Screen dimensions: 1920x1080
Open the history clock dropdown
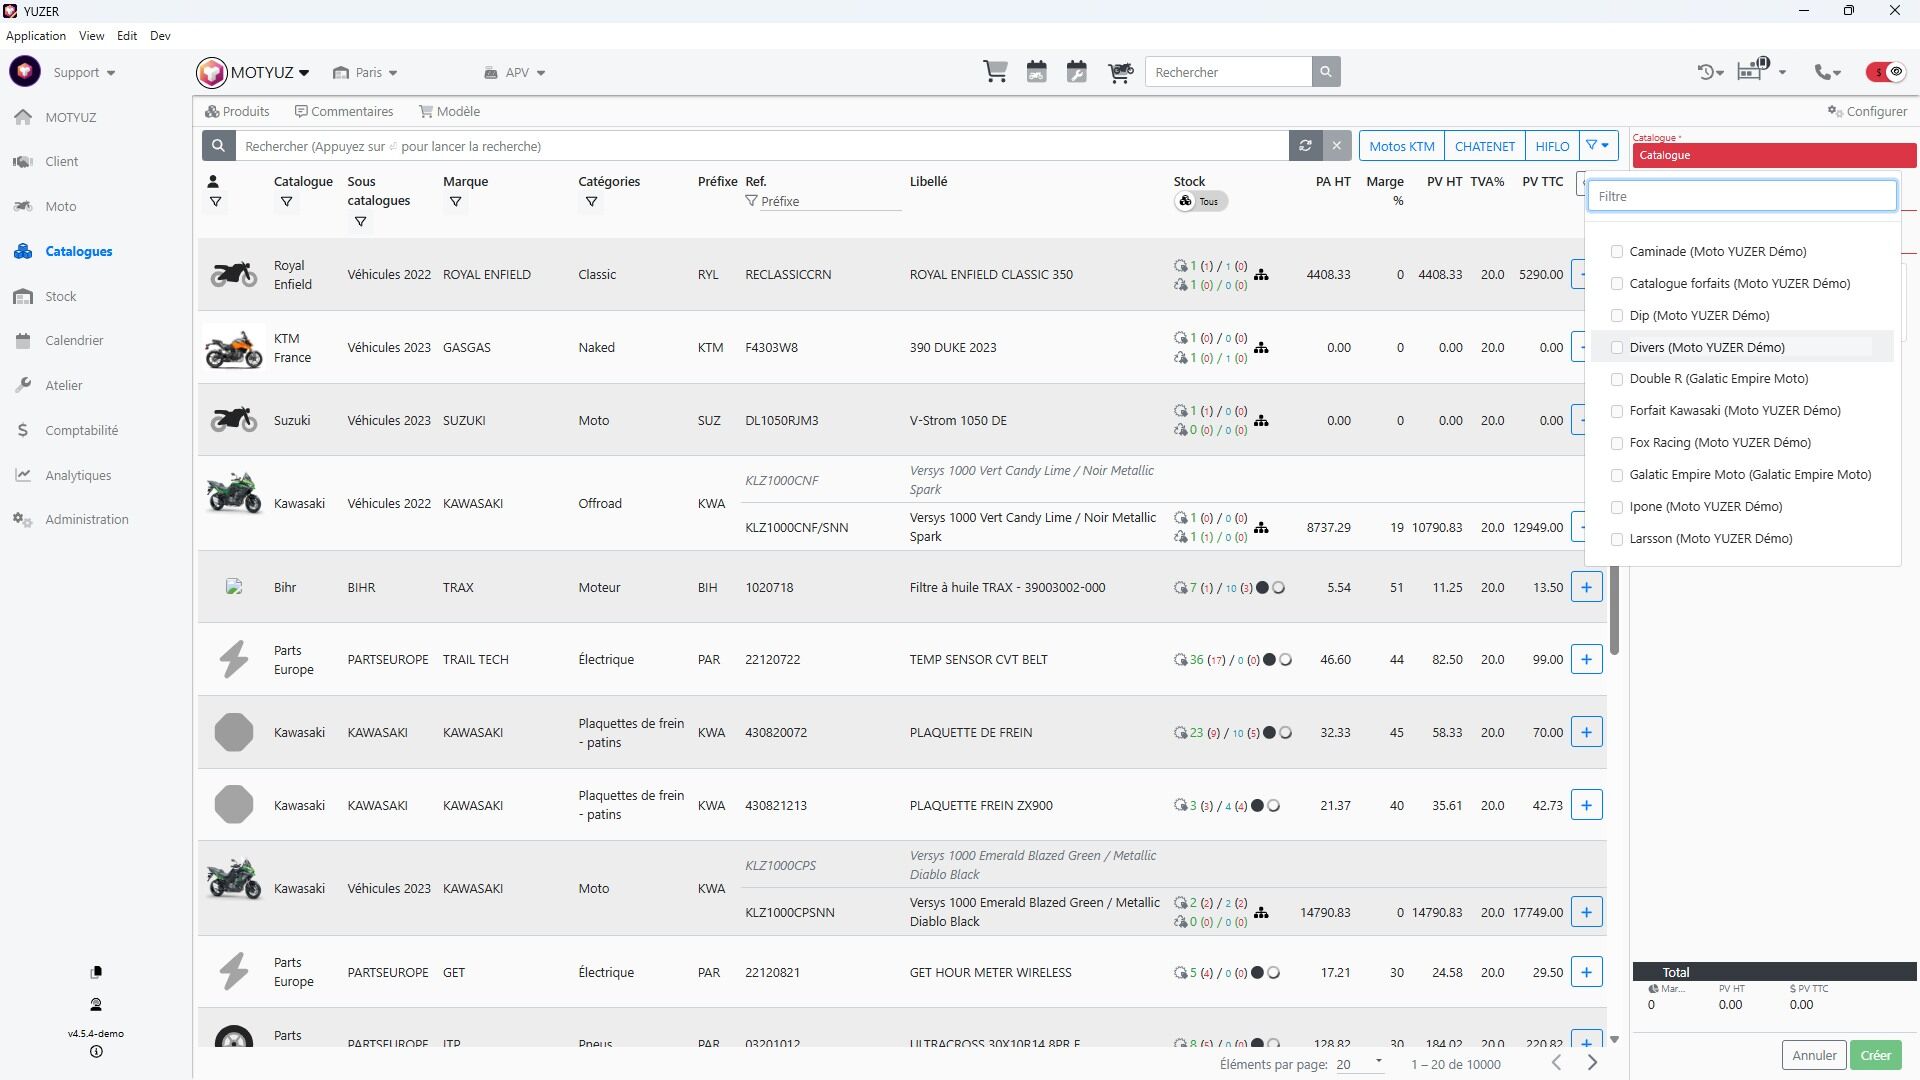coord(1710,72)
